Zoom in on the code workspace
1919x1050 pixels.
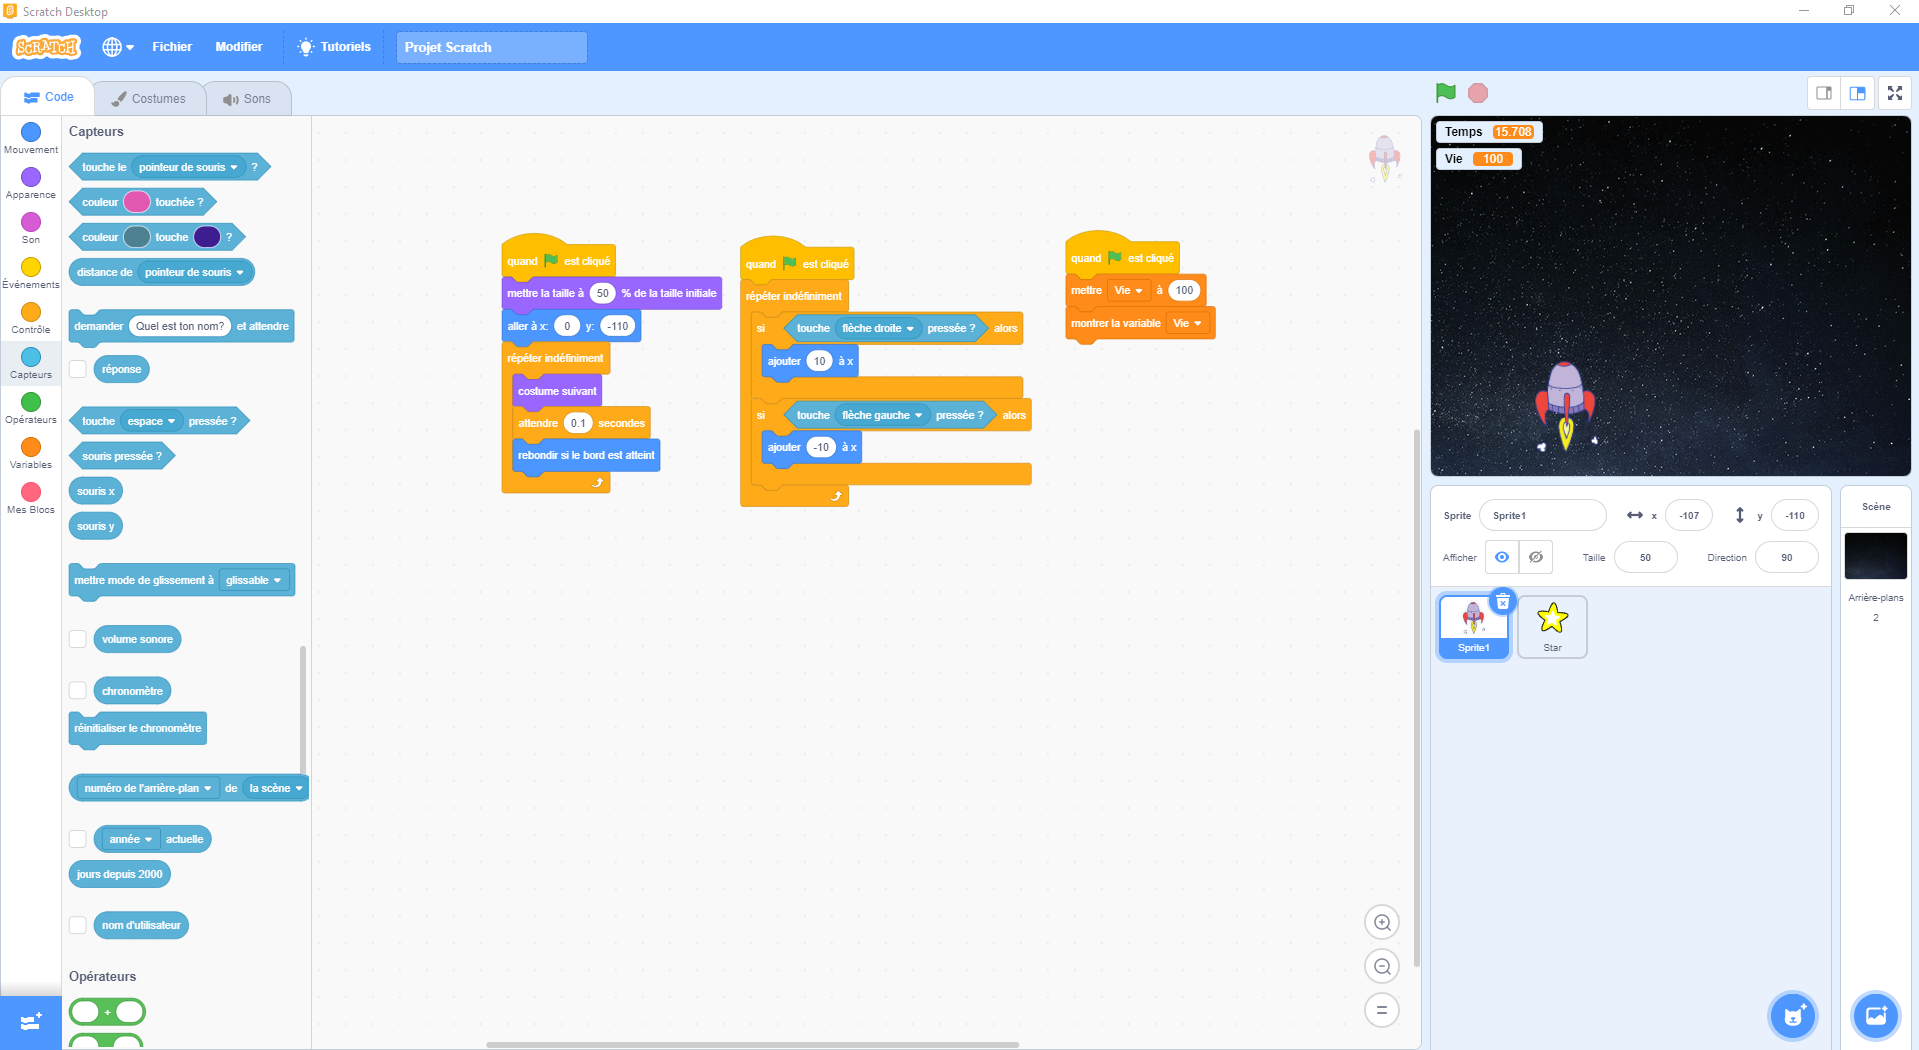click(1382, 923)
